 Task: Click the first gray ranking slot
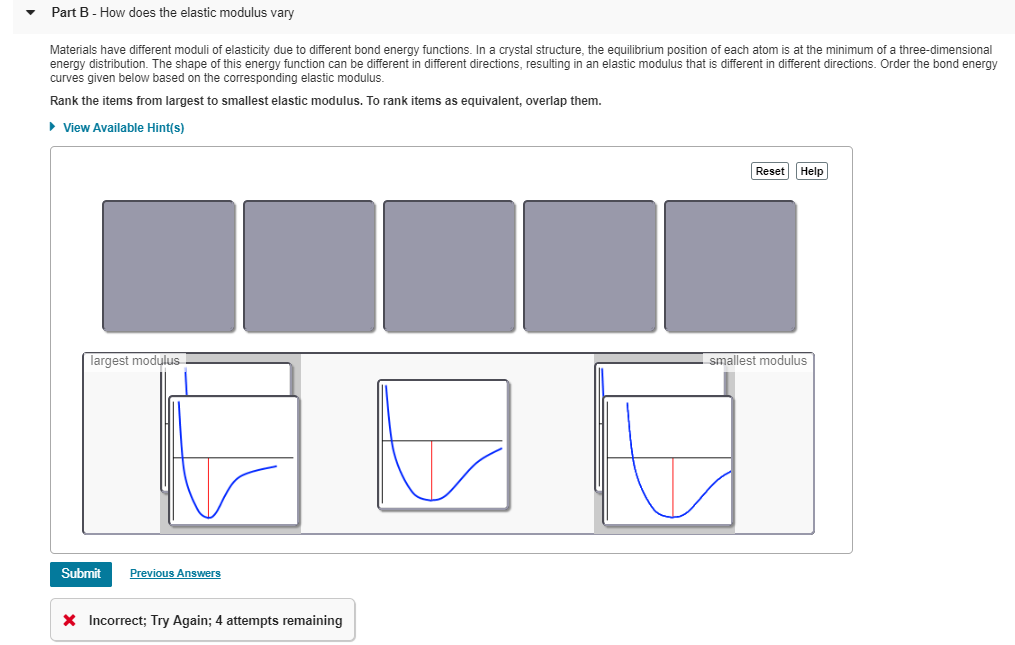168,265
